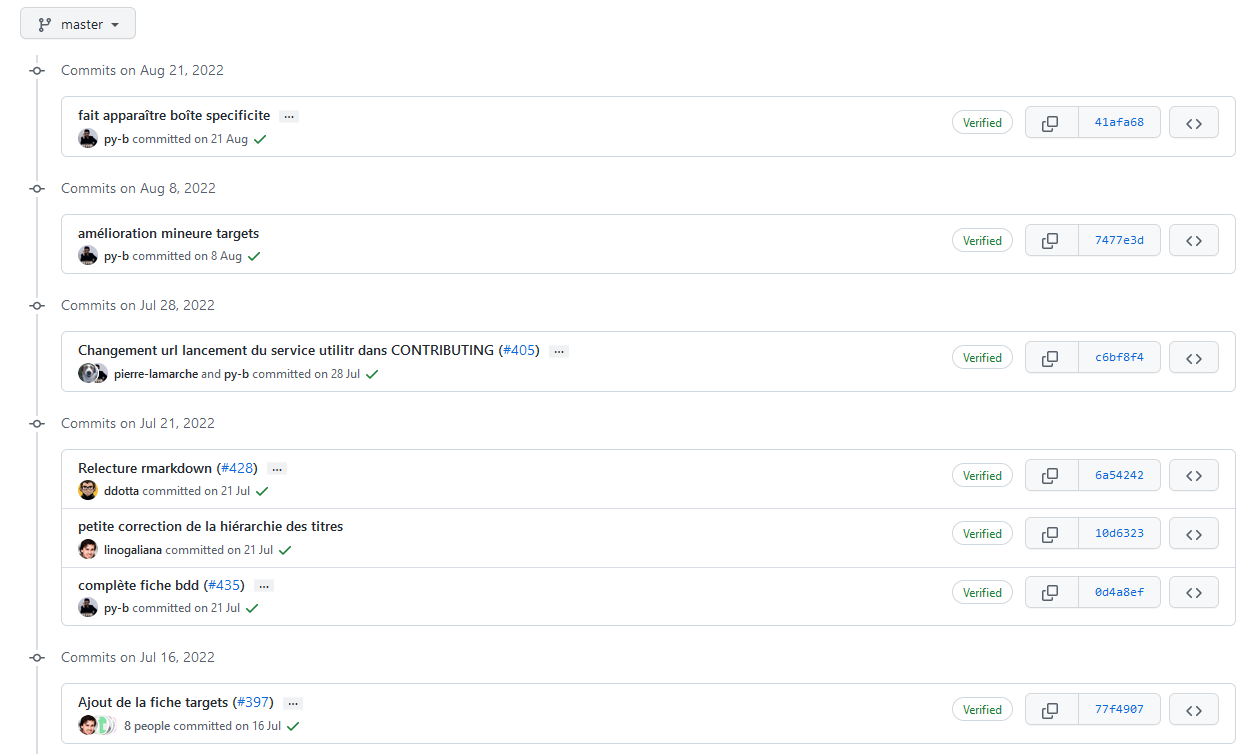Open Verified badge for commit 7477e3d
Screen dimensions: 1247x754
[x=982, y=241]
